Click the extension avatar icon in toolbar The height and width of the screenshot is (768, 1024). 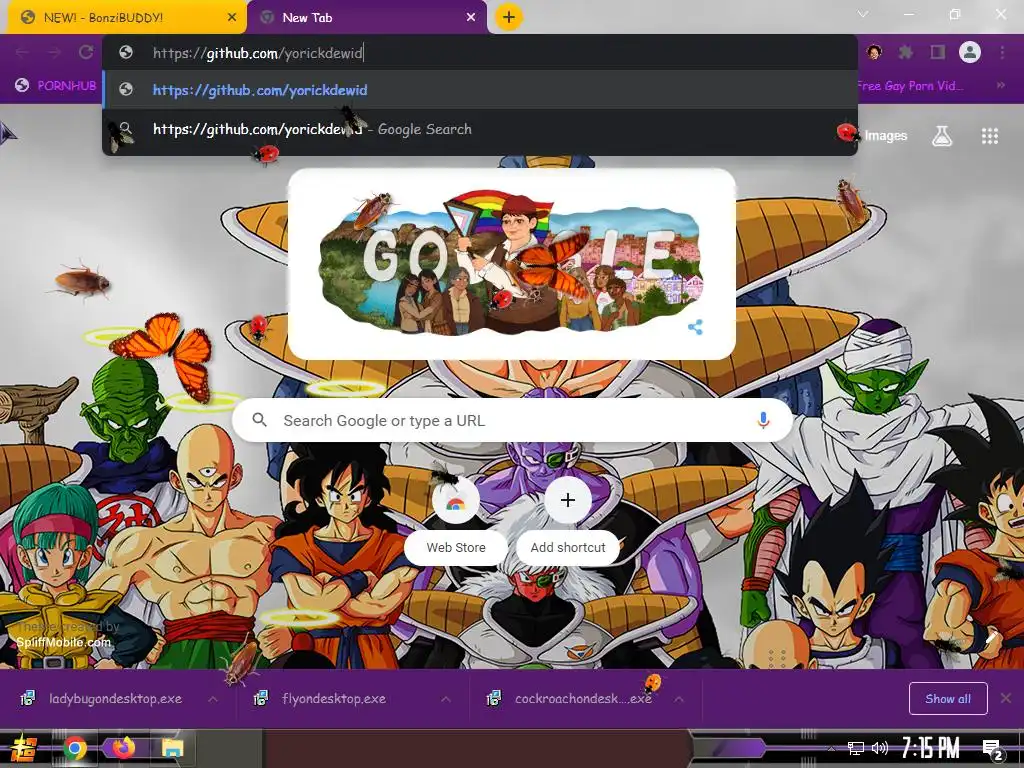coord(874,52)
